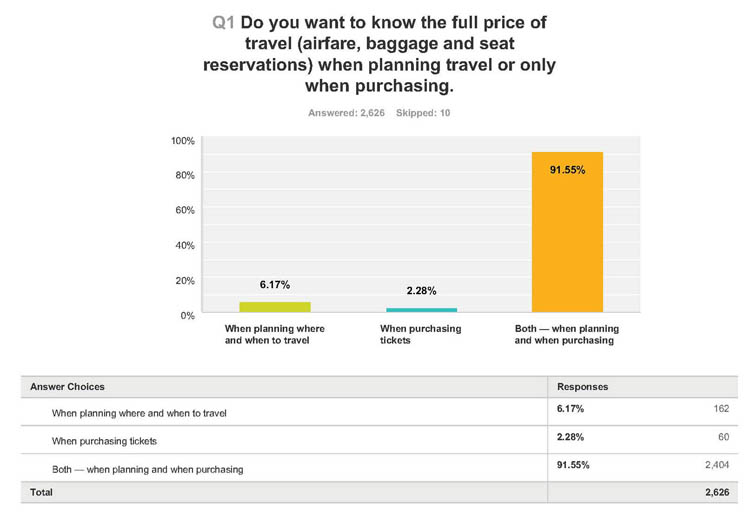Click the 'Responses' column header

pos(583,386)
